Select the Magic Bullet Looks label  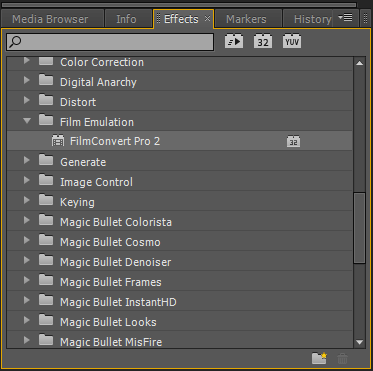tap(108, 322)
